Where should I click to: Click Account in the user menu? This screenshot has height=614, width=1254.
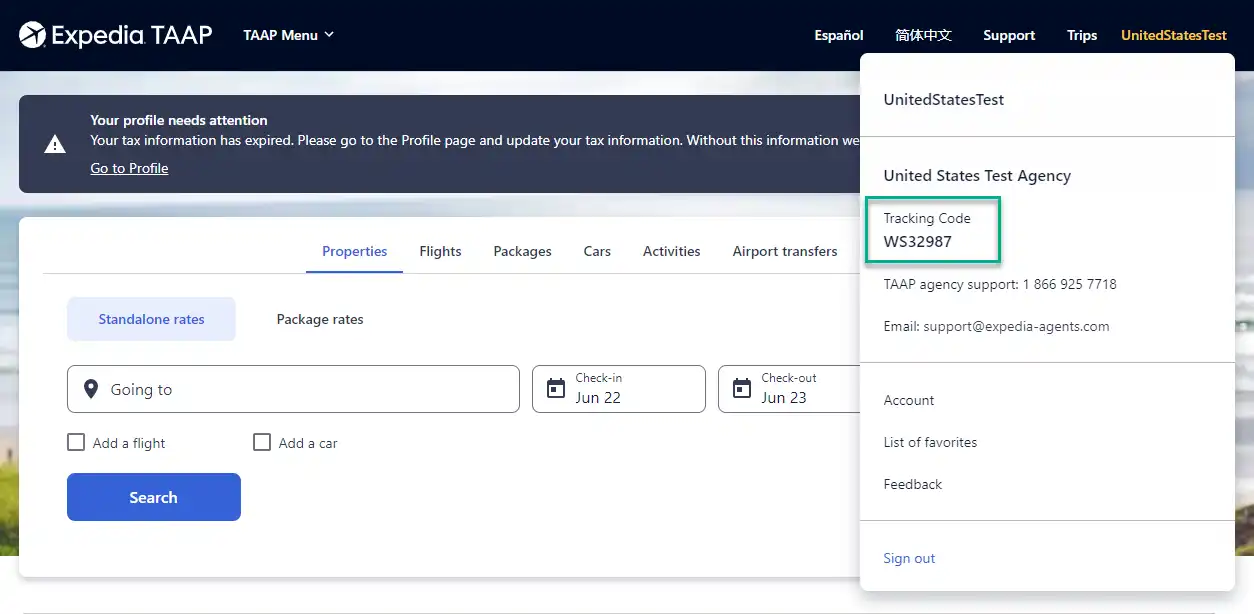pyautogui.click(x=909, y=400)
